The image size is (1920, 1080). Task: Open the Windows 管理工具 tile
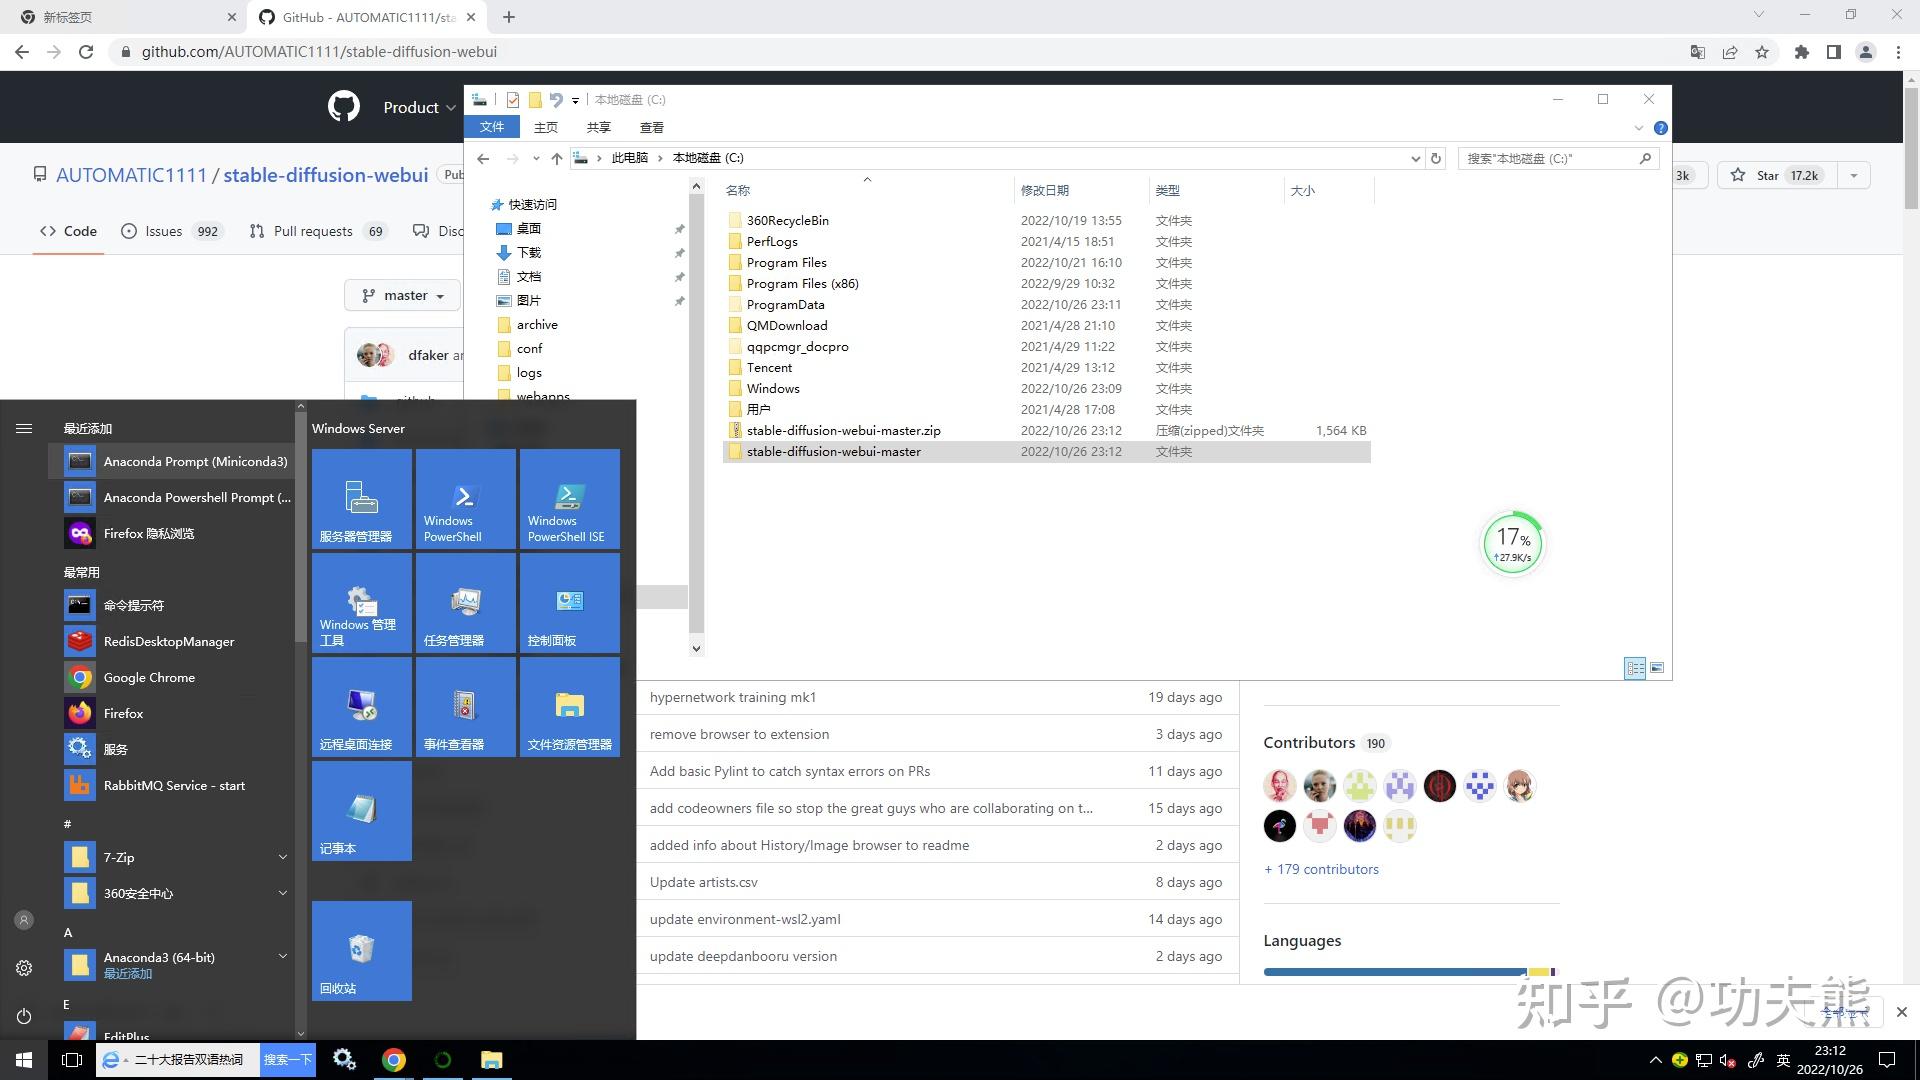point(362,603)
